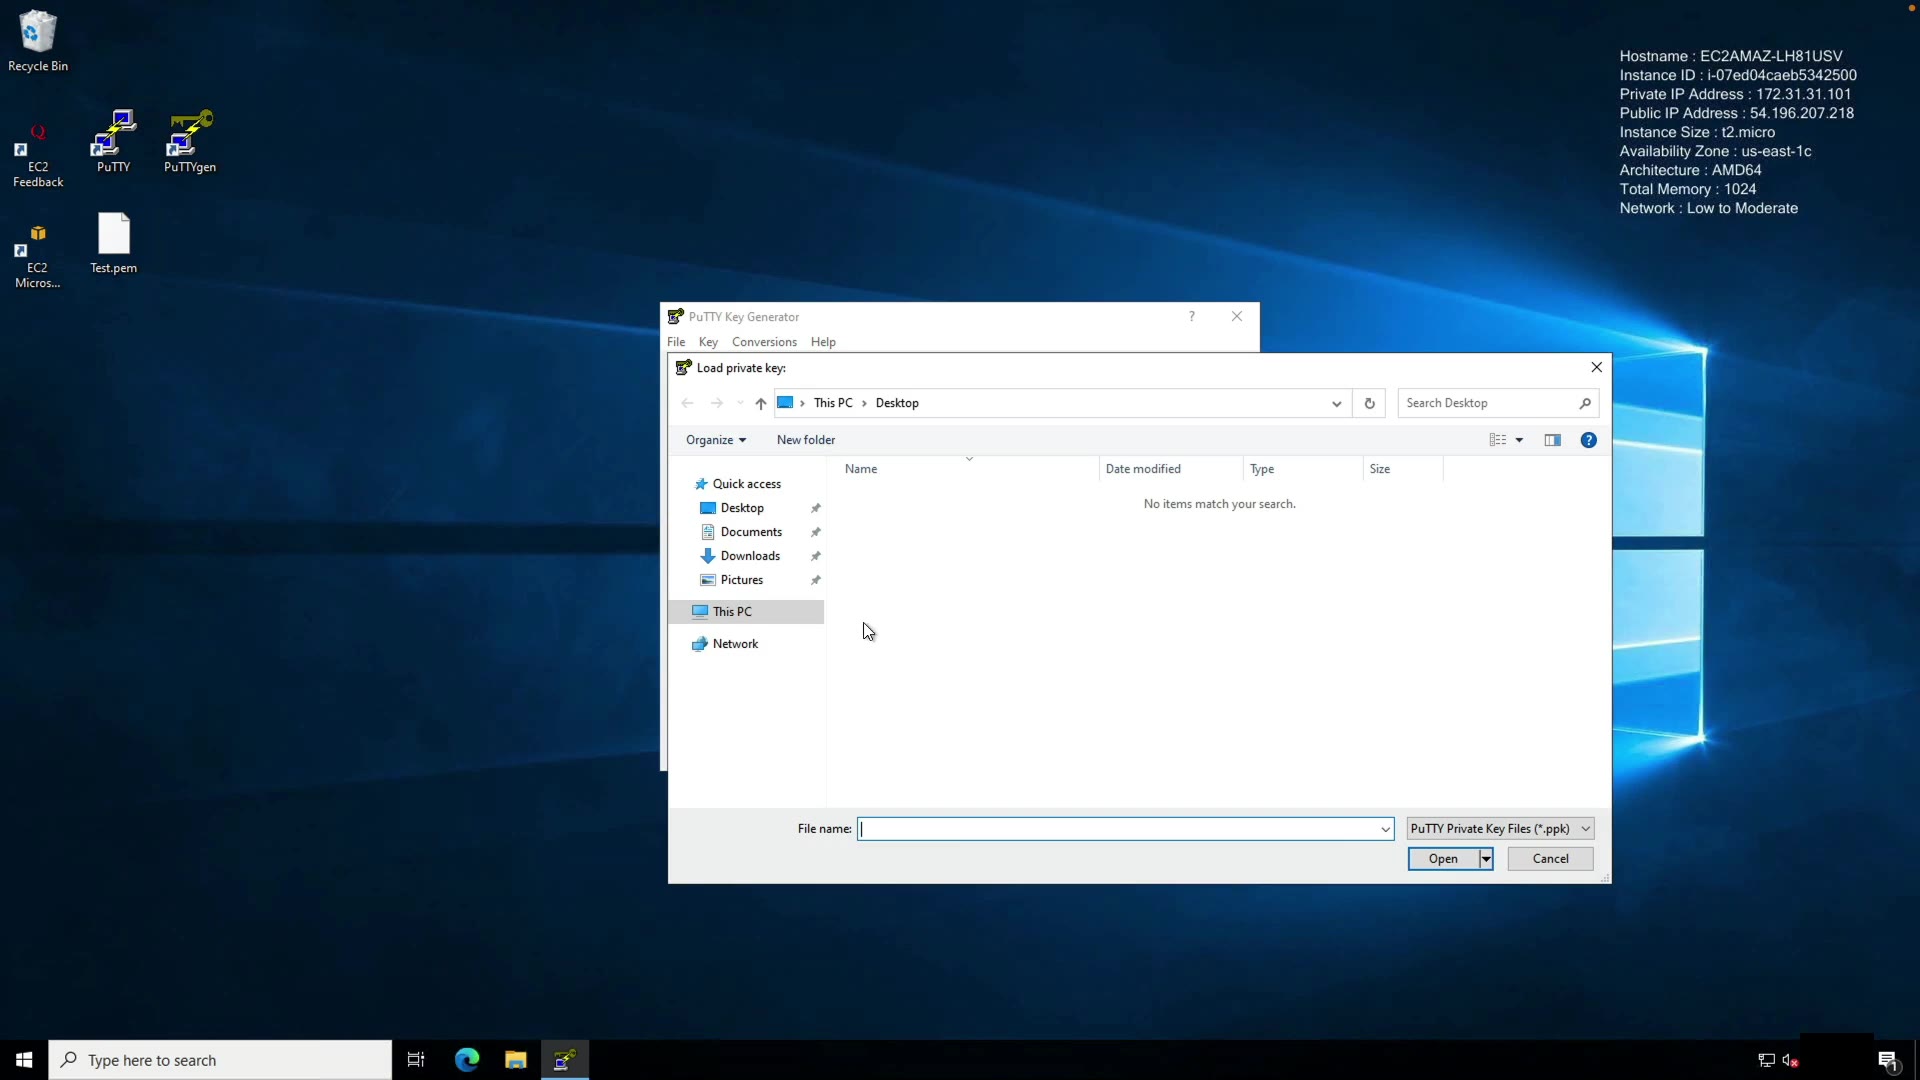Open the Organize menu
This screenshot has height=1080, width=1920.
coord(715,440)
